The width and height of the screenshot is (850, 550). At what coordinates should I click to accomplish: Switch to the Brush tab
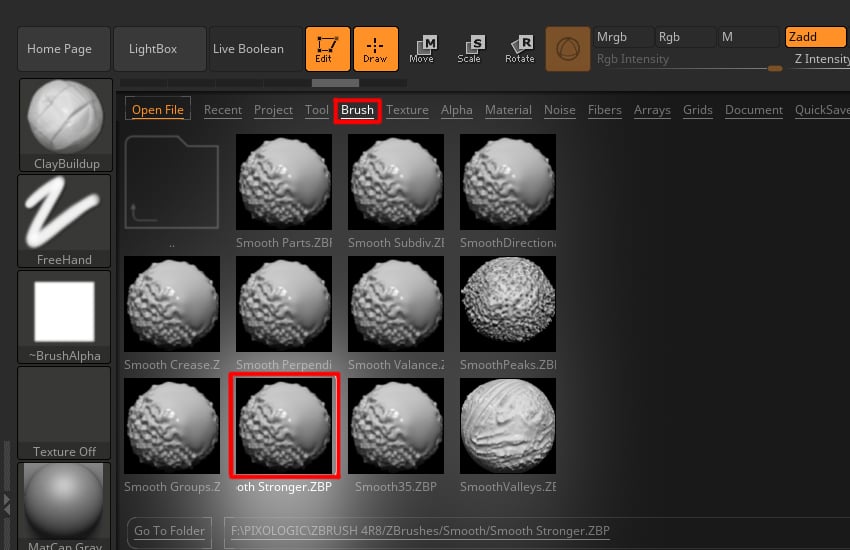[357, 110]
